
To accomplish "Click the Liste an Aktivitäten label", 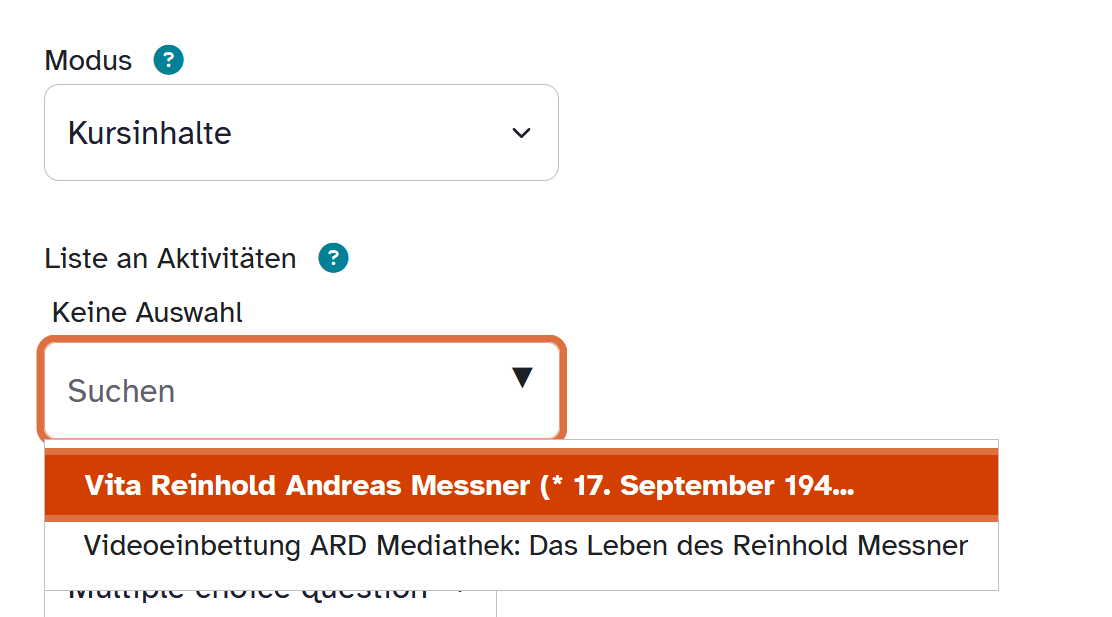I will click(170, 259).
